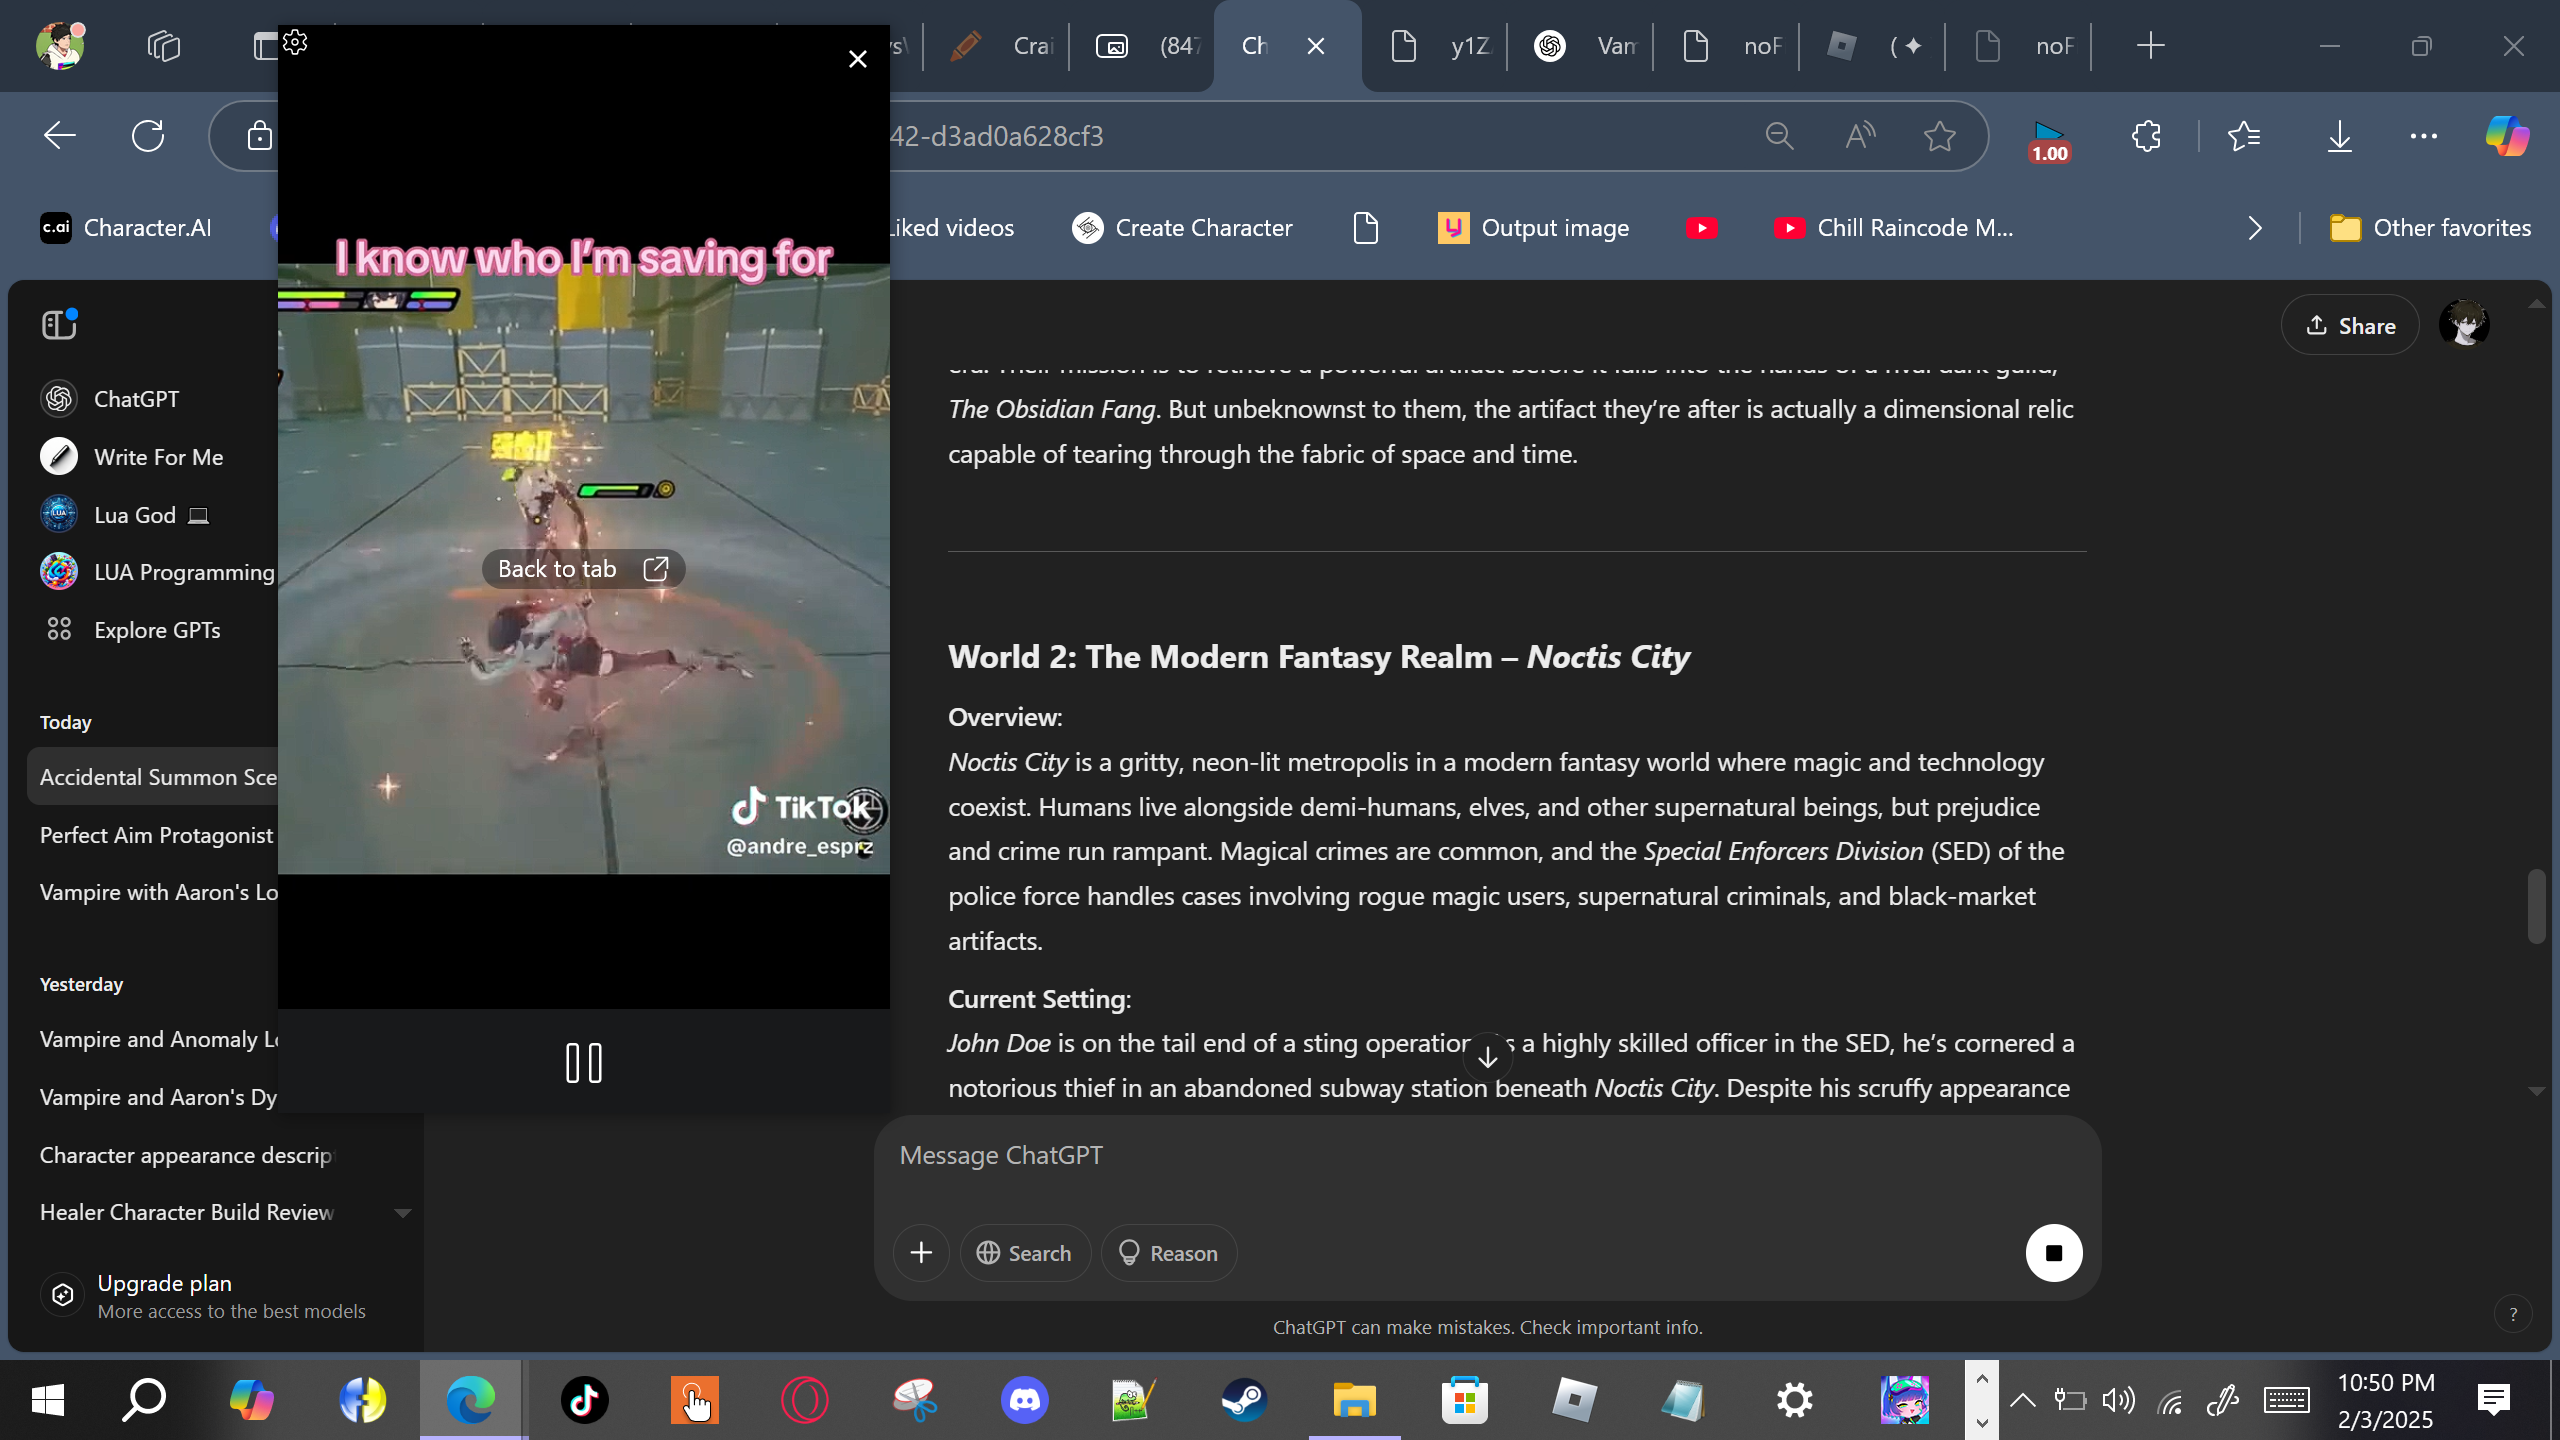Toggle the ChatGPT sidebar
This screenshot has width=2560, height=1440.
click(x=59, y=325)
